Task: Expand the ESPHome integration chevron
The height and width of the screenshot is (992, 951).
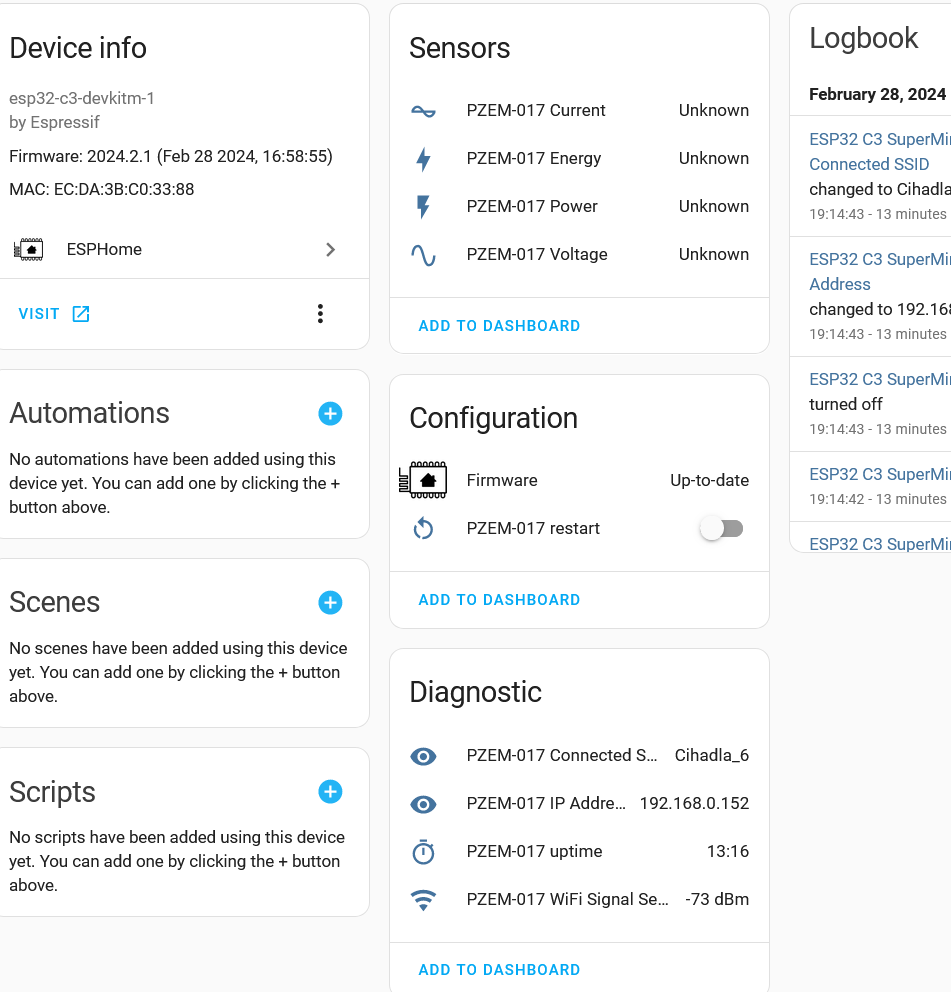Action: 330,250
